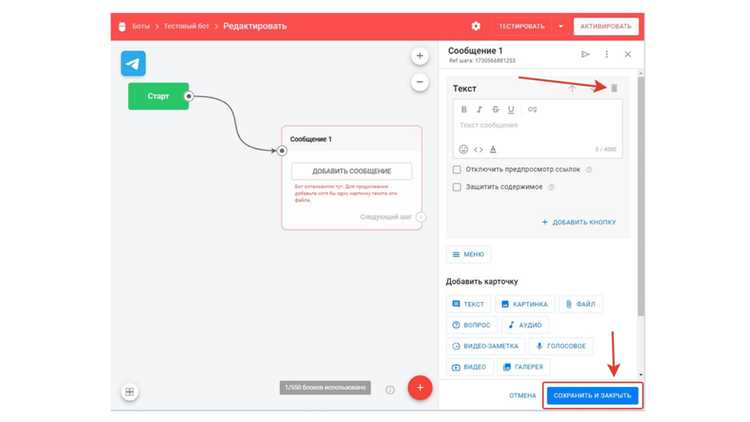Click the Сообщение 1 input connector
Screen dimensions: 750x422
click(282, 151)
